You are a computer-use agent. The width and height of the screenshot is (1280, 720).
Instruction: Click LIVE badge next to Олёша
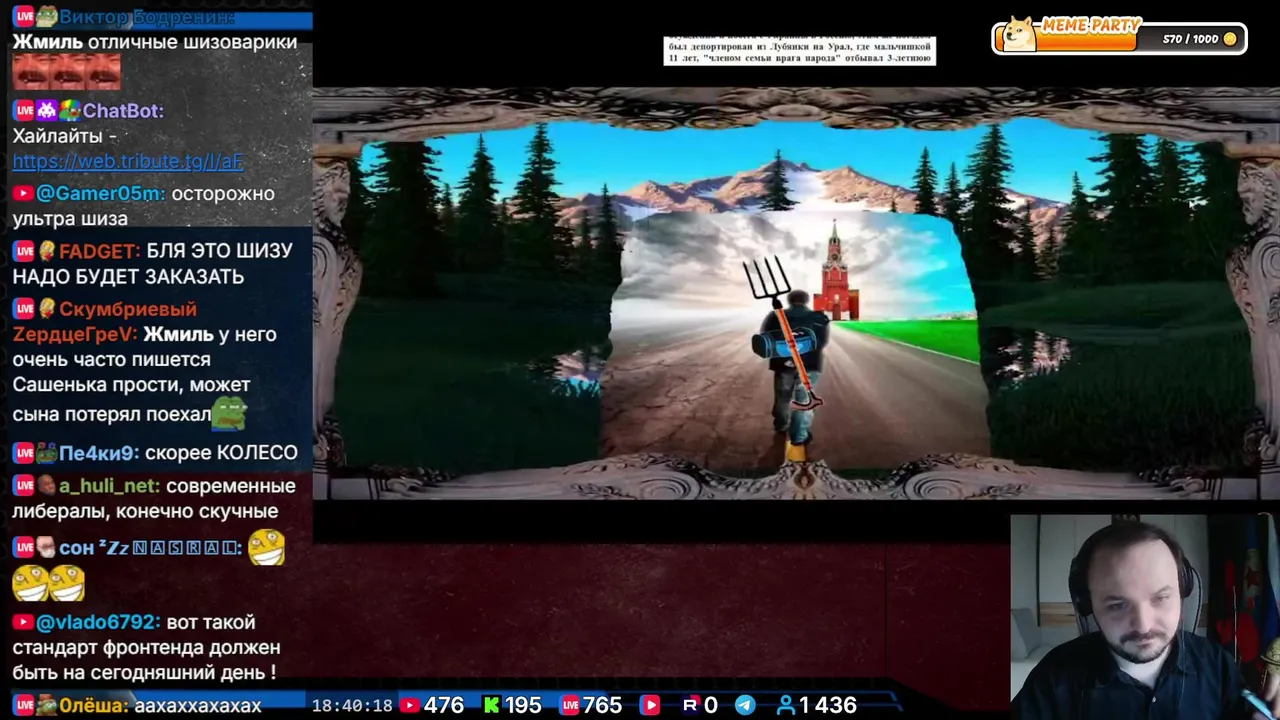[24, 705]
